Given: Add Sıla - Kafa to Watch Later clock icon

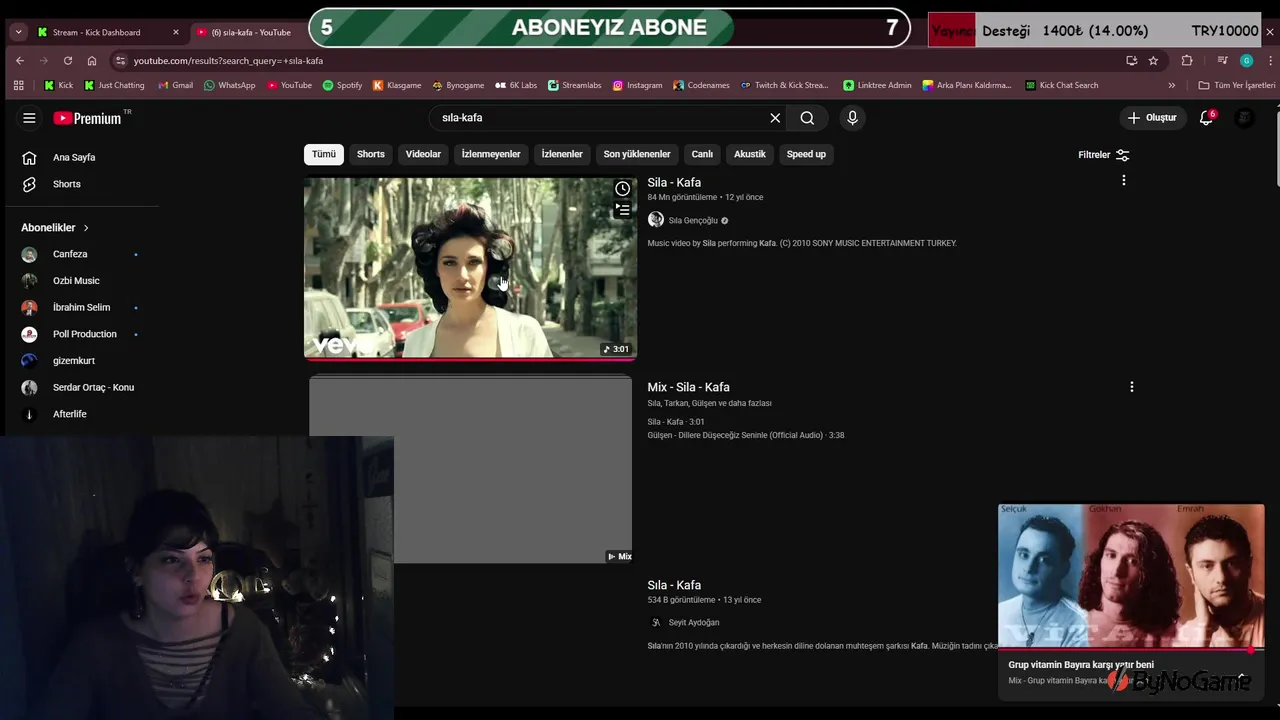Looking at the screenshot, I should coord(622,189).
